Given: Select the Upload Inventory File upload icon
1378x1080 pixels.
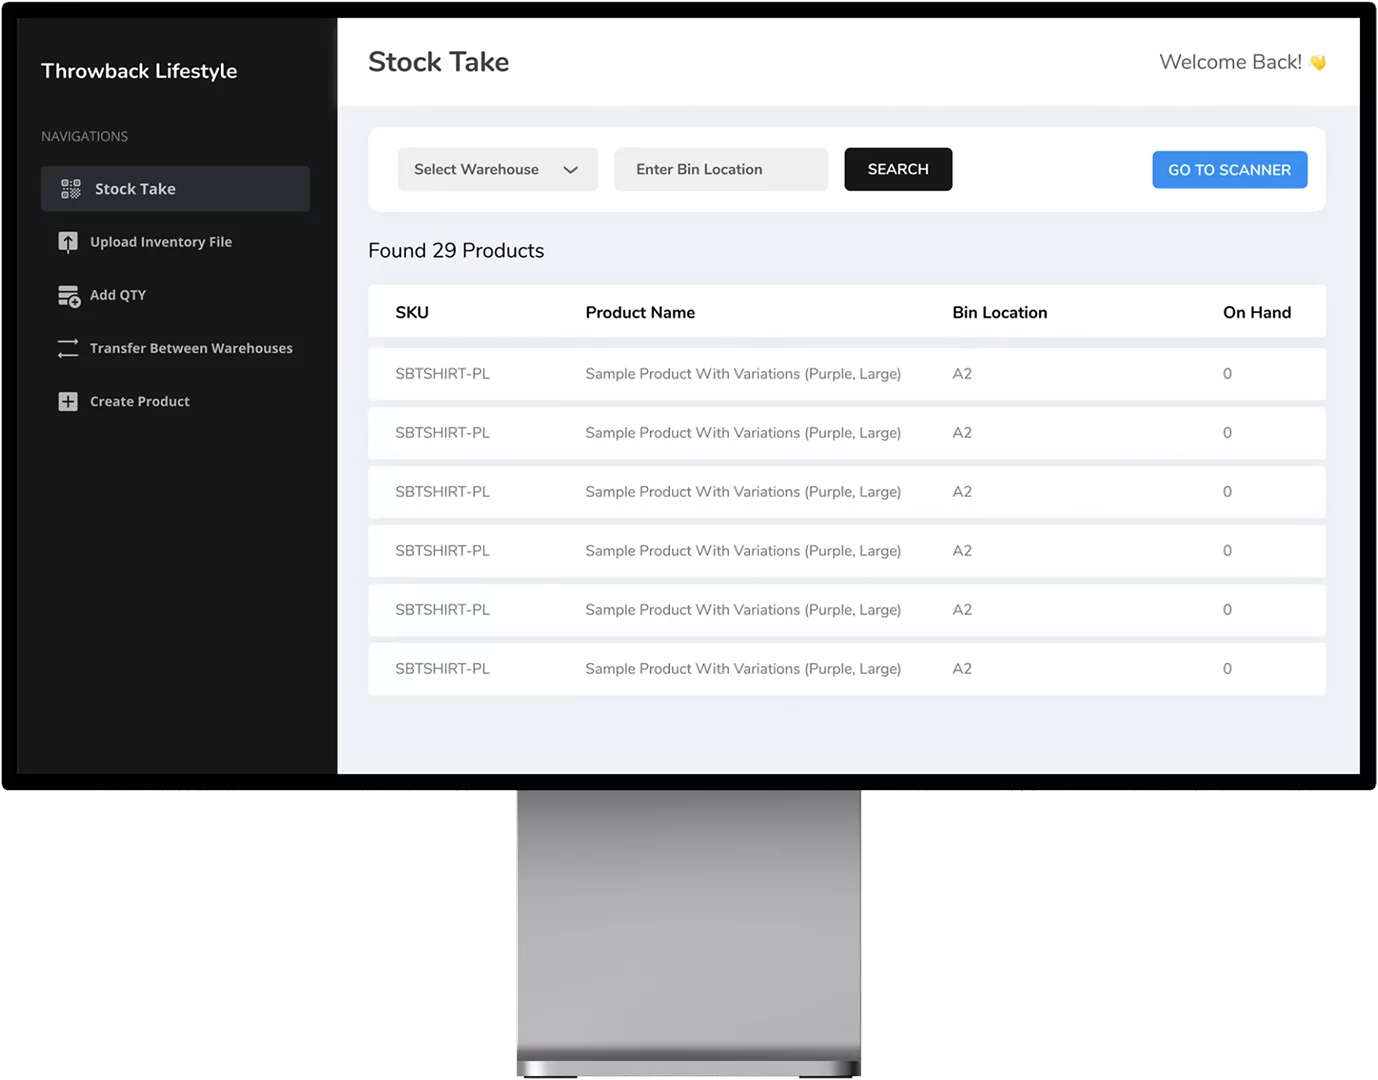Looking at the screenshot, I should tap(67, 241).
